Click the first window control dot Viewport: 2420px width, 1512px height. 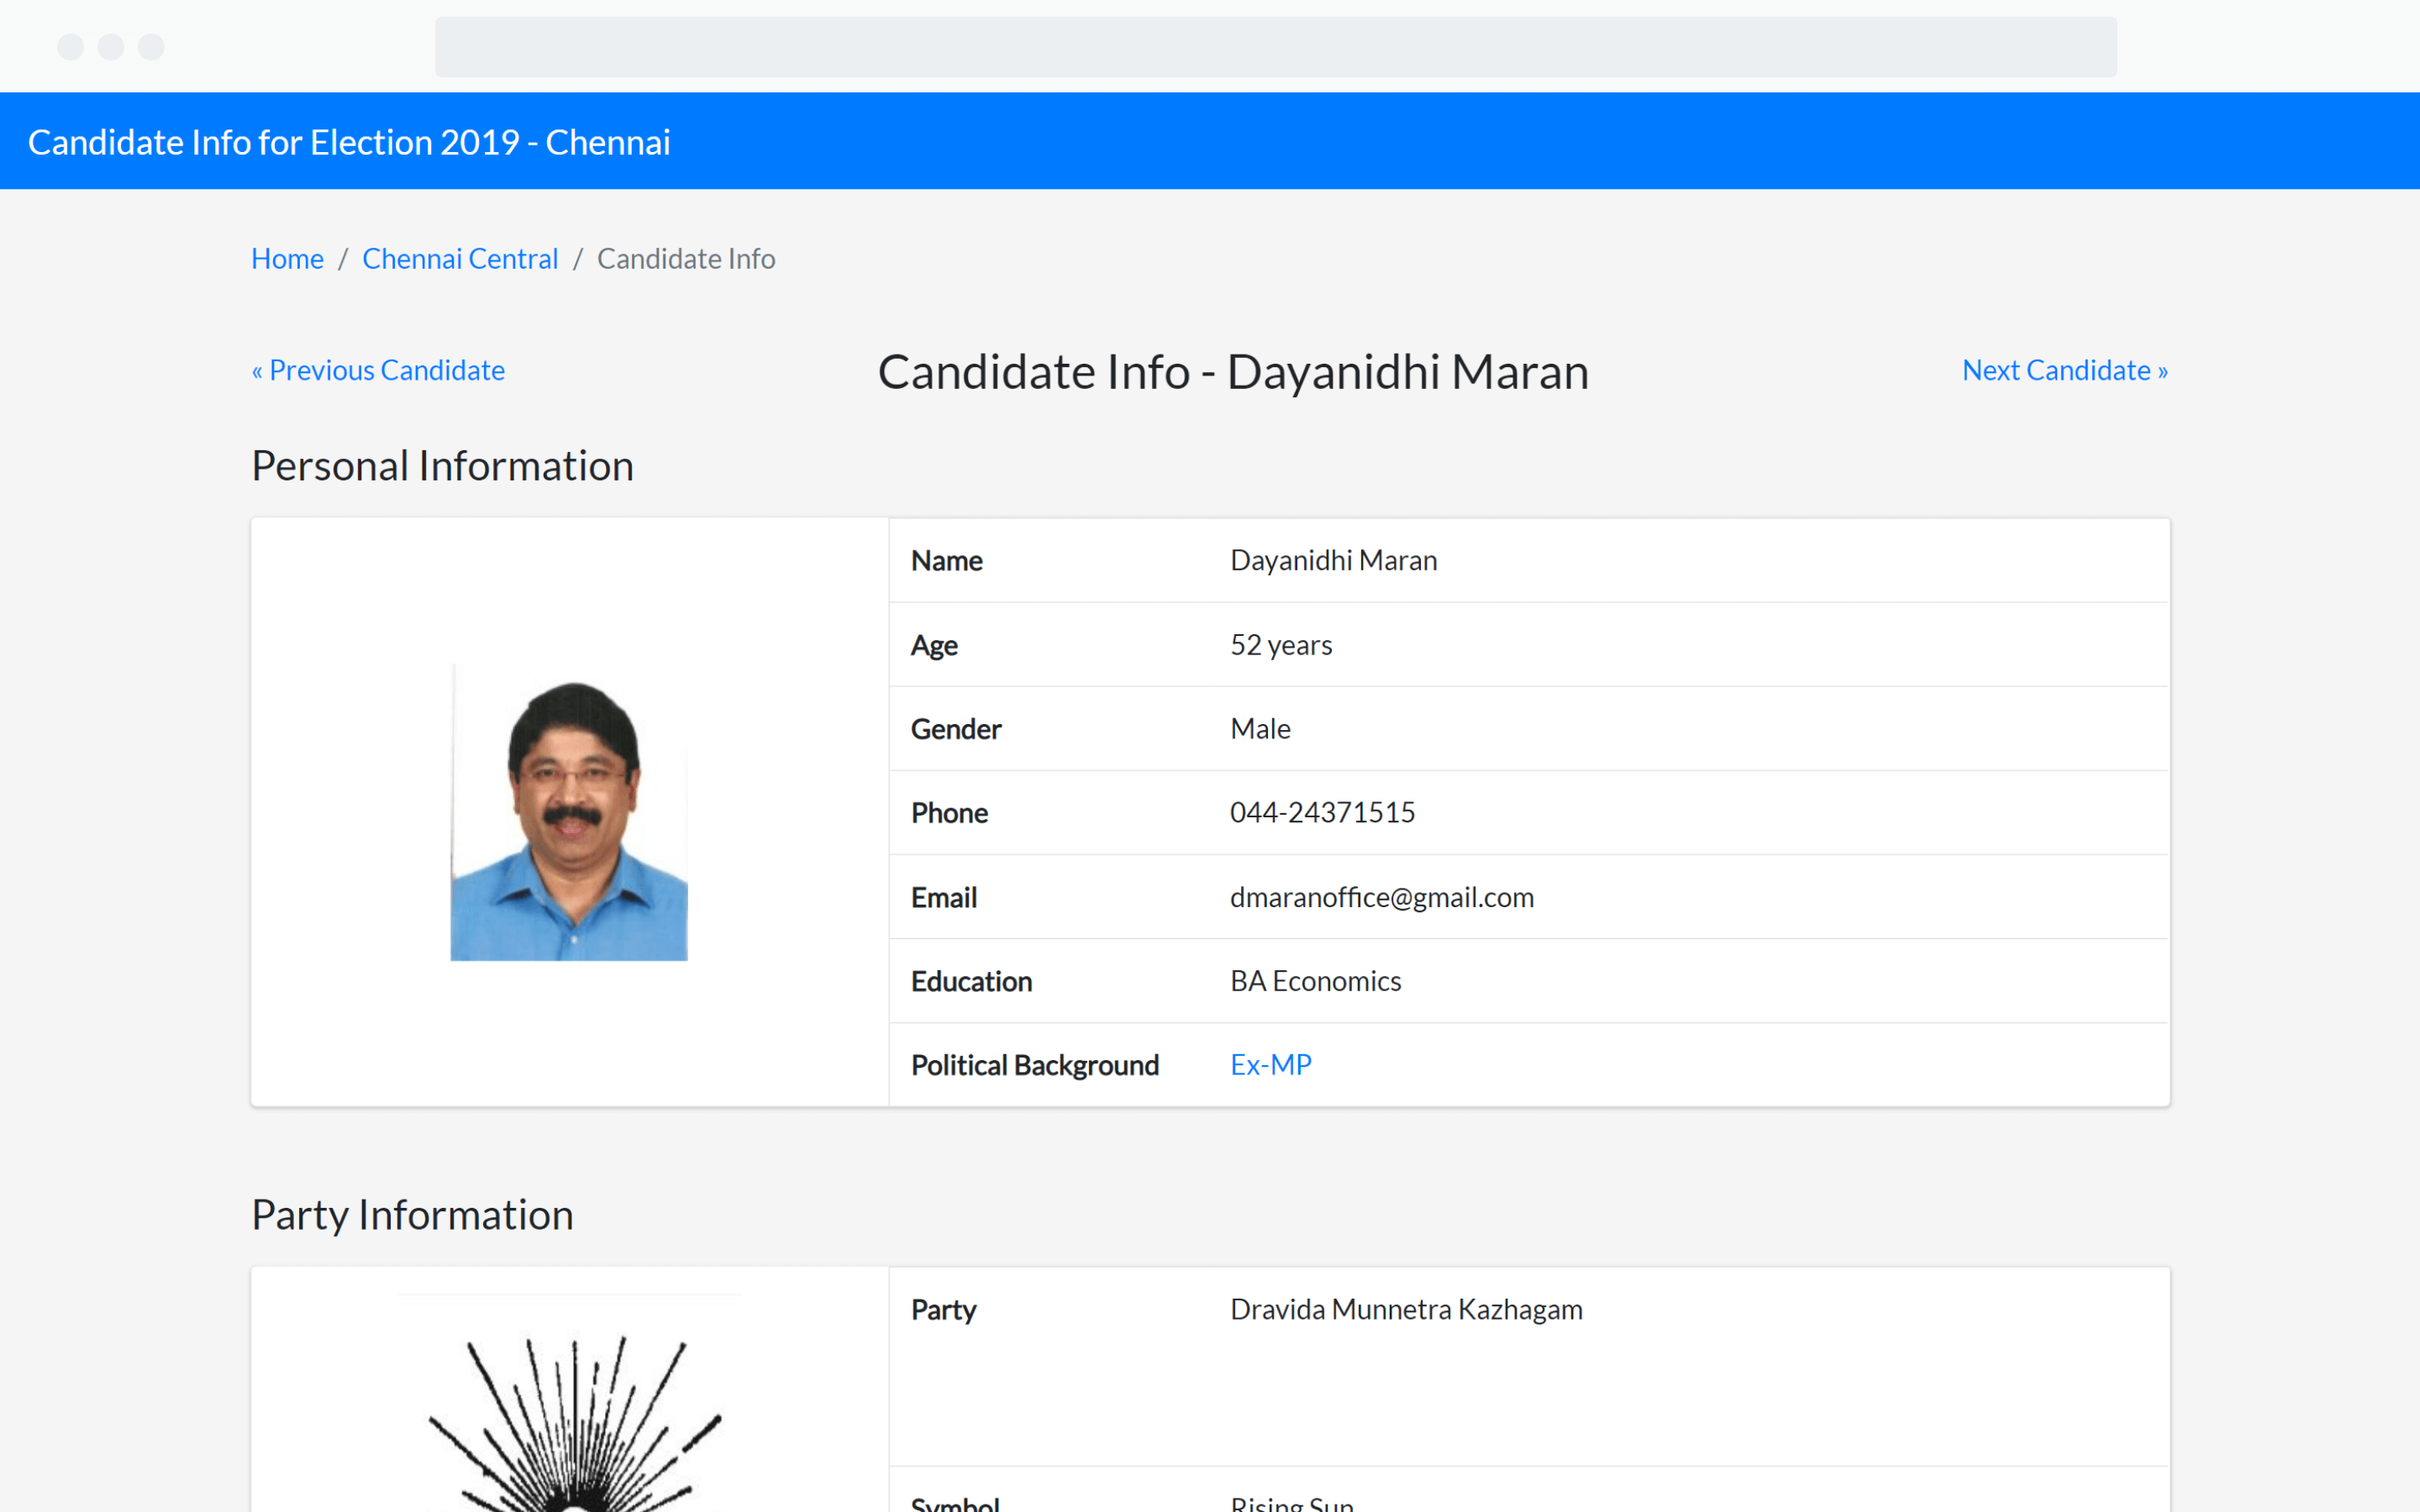tap(70, 47)
